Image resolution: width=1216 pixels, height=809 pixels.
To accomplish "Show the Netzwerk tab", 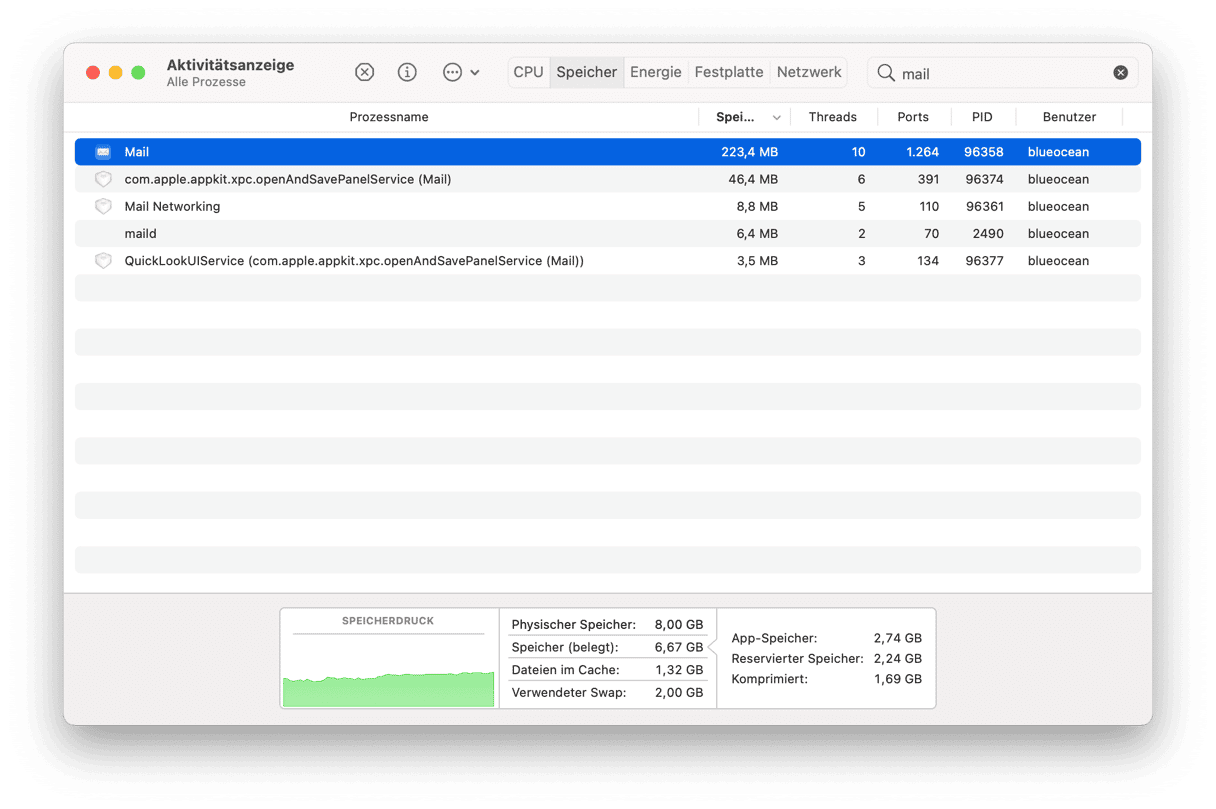I will pos(809,72).
